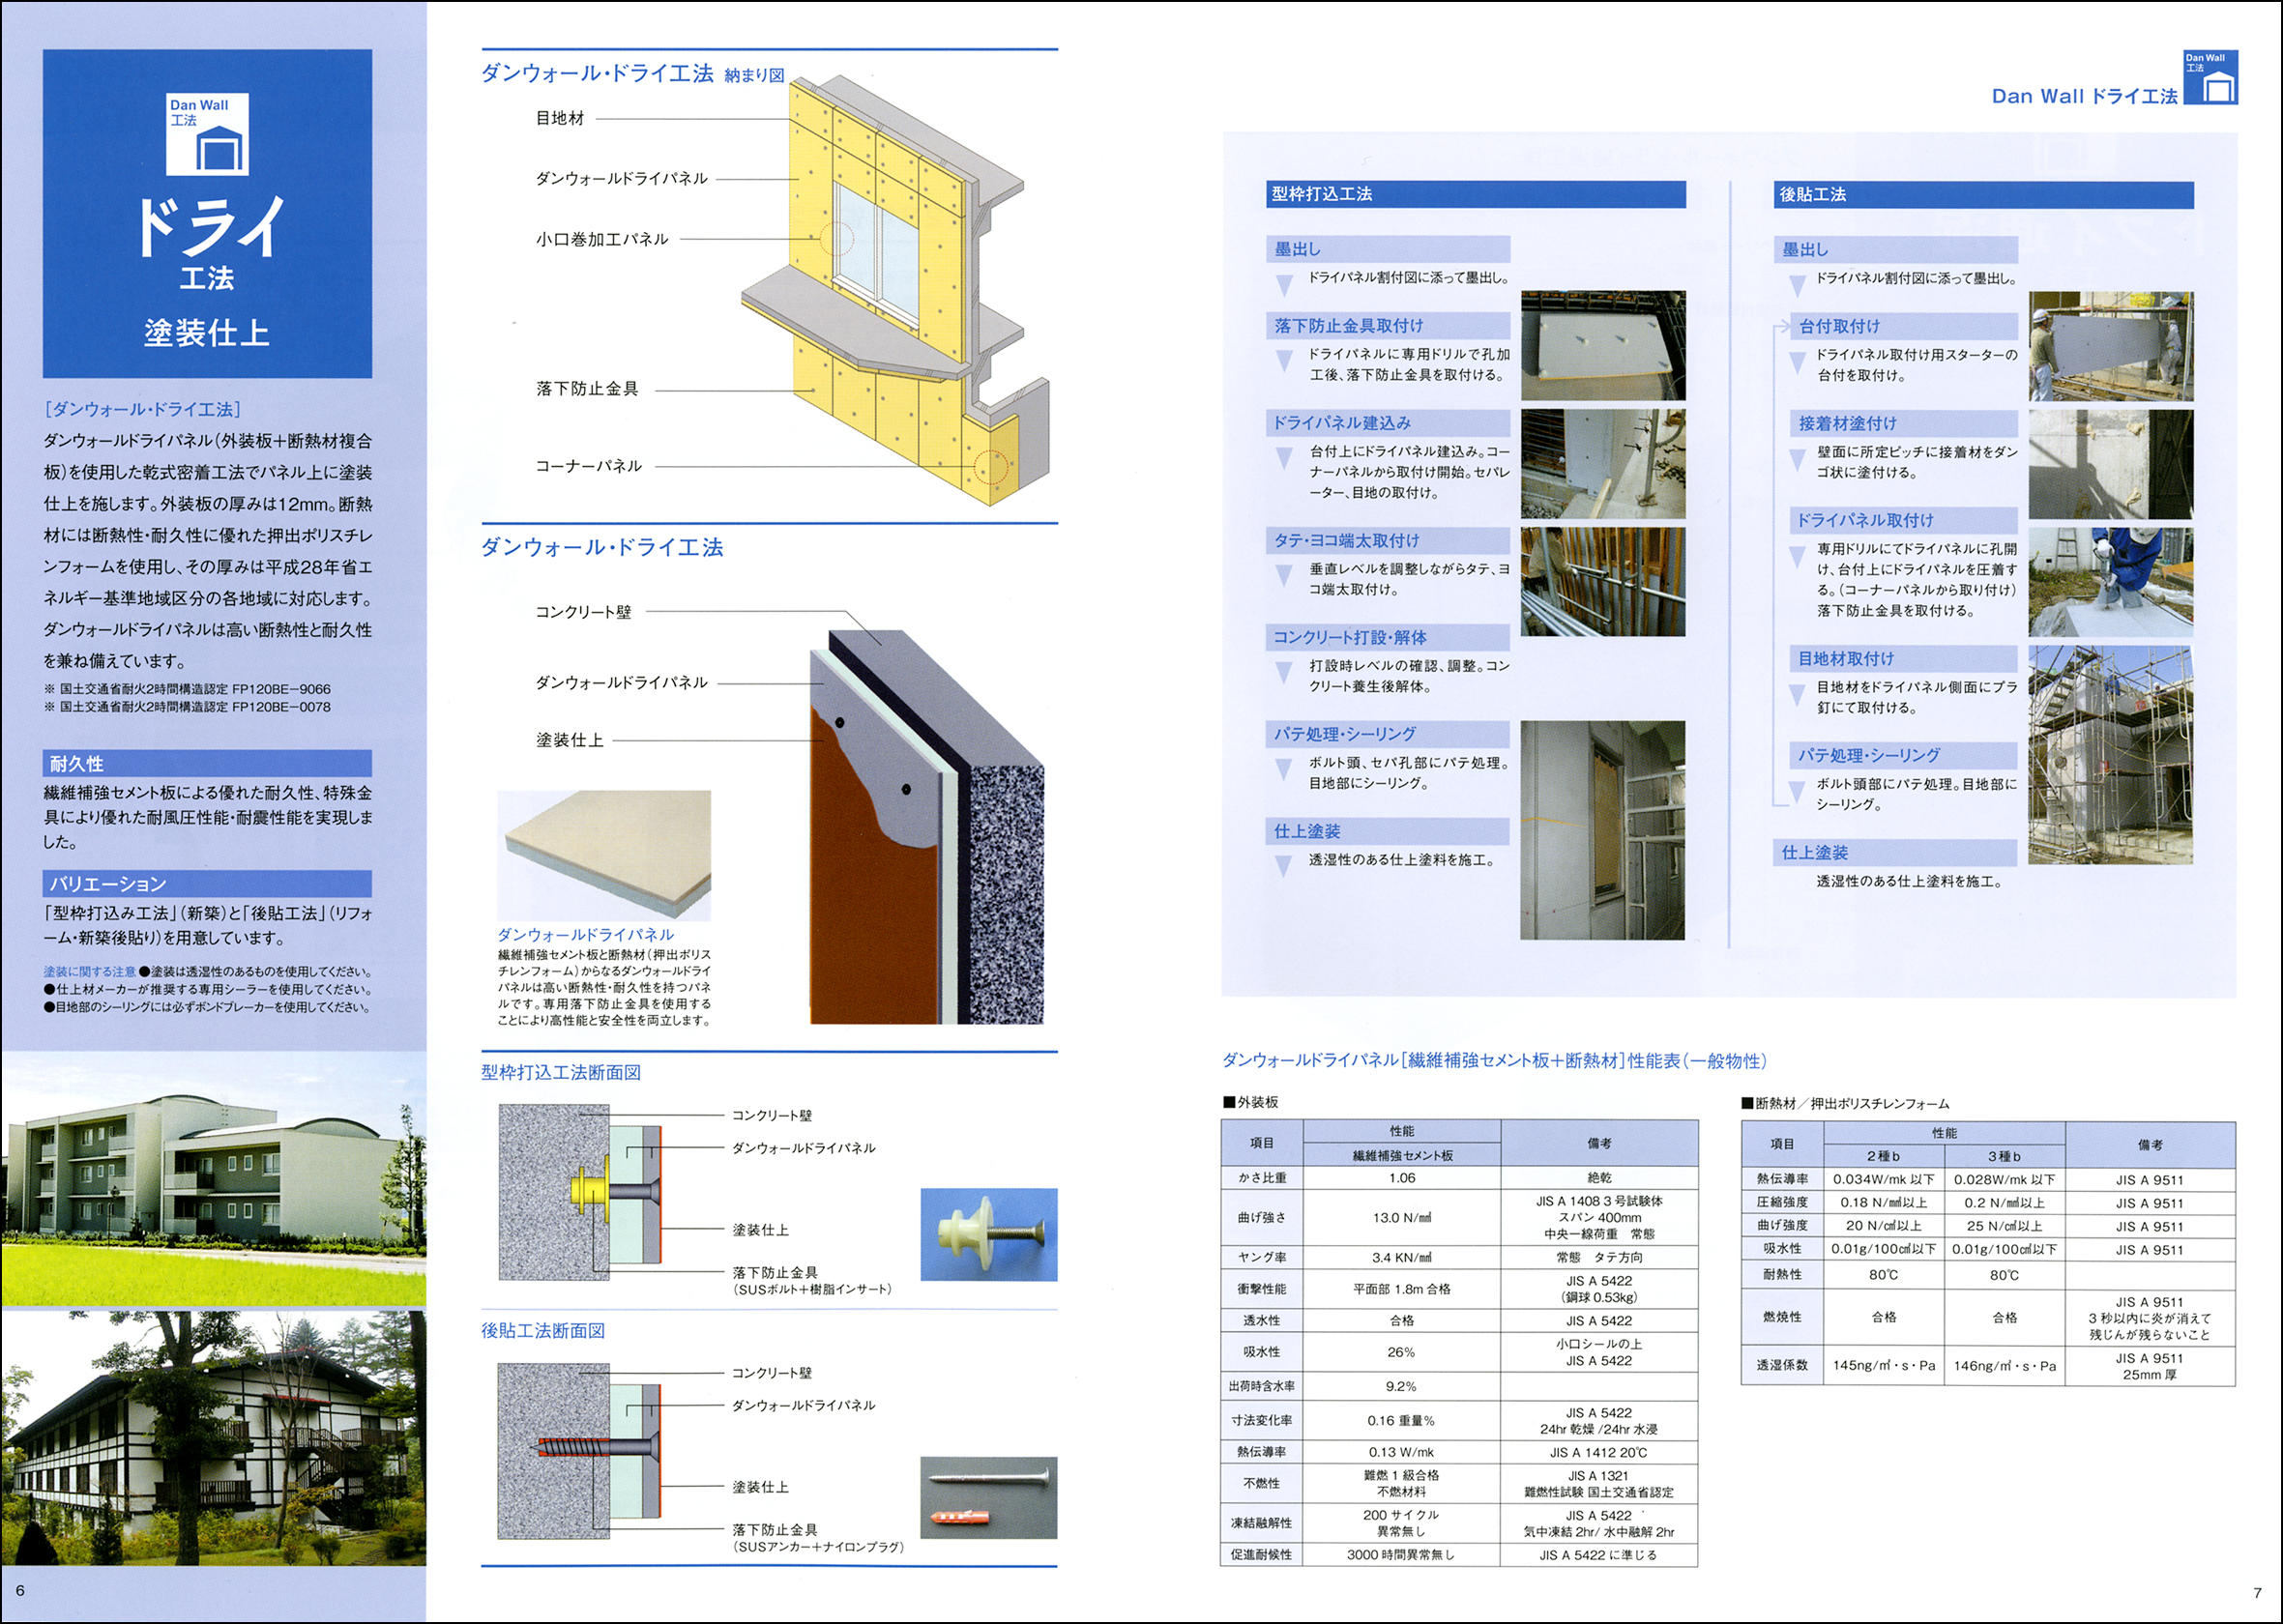Select the 耐久性 heading bar
The height and width of the screenshot is (1624, 2283).
click(x=207, y=763)
